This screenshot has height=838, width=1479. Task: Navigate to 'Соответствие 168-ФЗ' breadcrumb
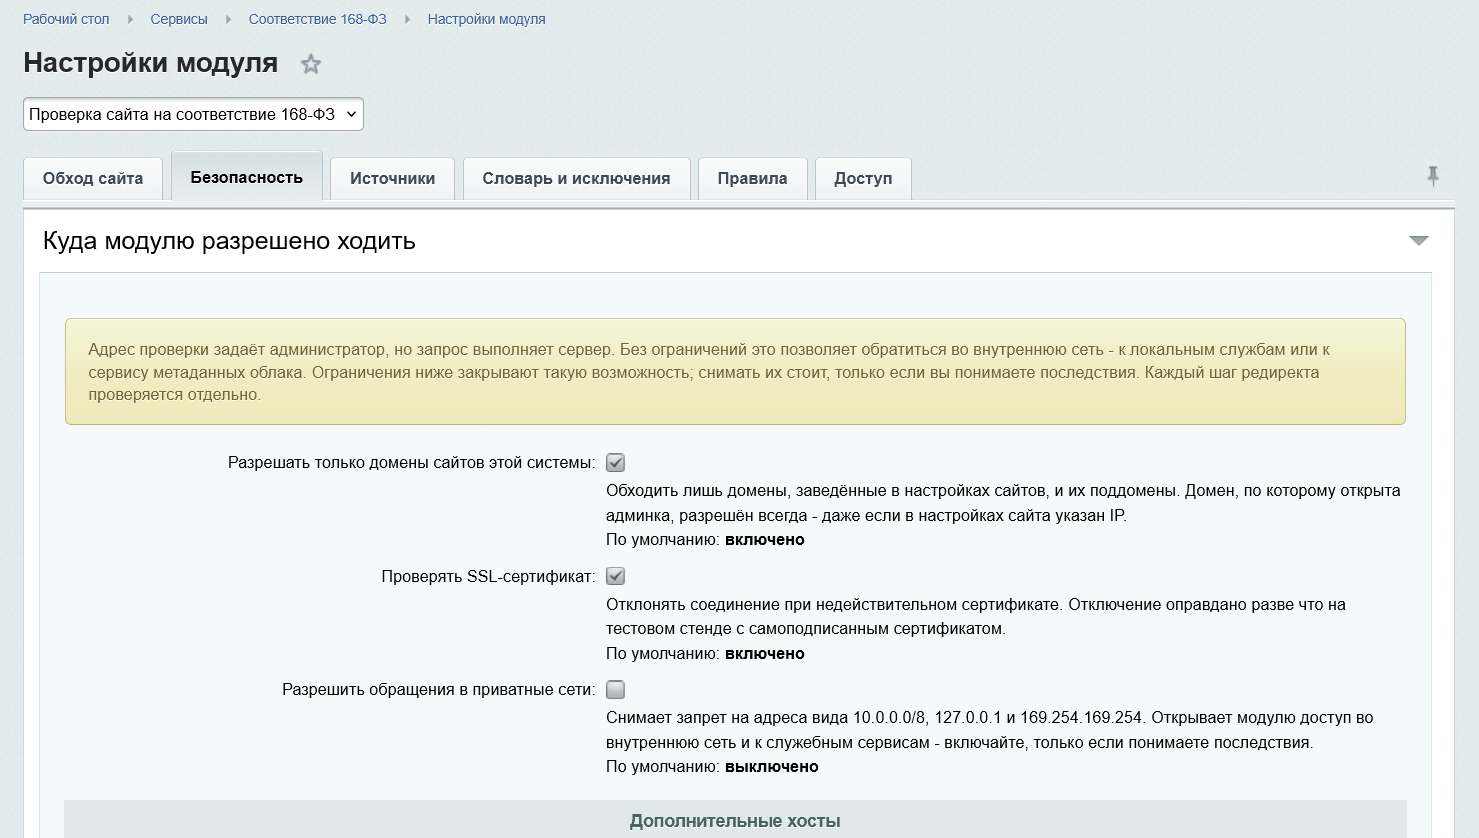(318, 19)
